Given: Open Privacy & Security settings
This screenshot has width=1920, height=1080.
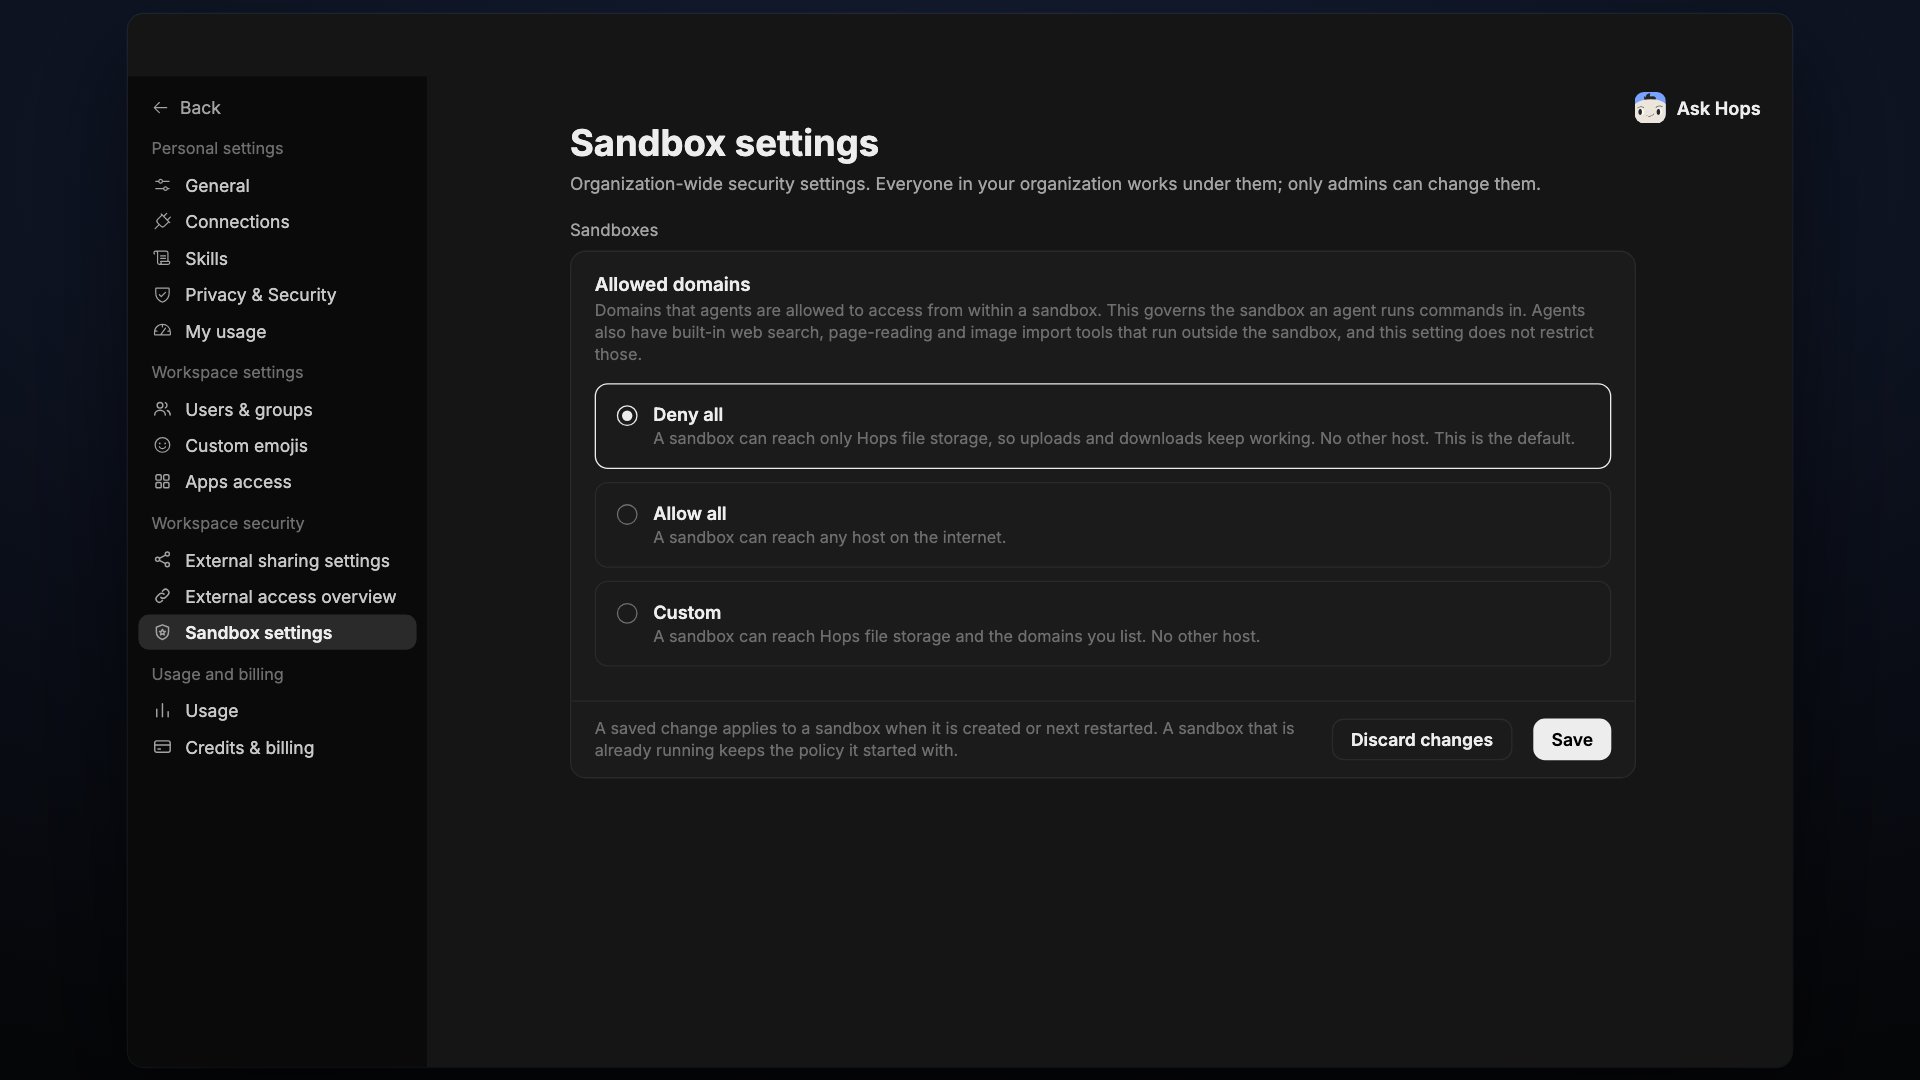Looking at the screenshot, I should click(x=277, y=294).
